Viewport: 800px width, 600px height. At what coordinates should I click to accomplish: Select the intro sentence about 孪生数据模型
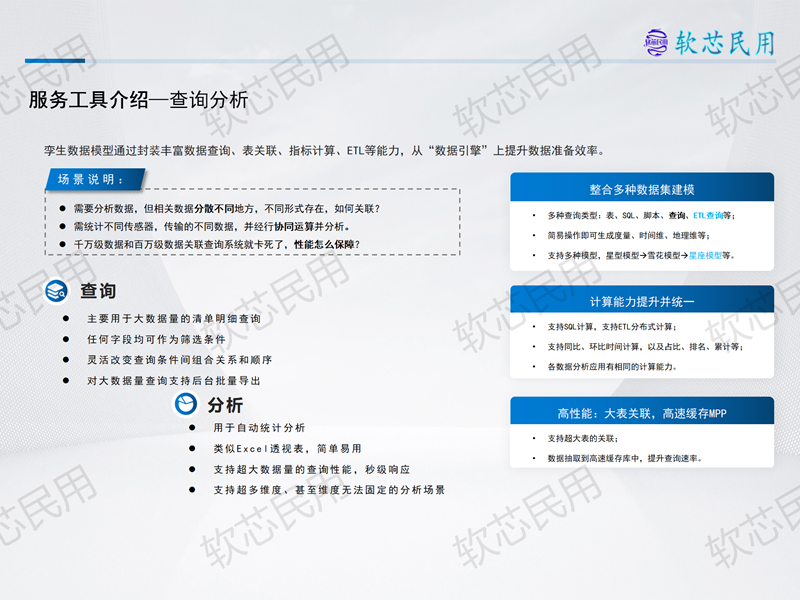pos(324,151)
